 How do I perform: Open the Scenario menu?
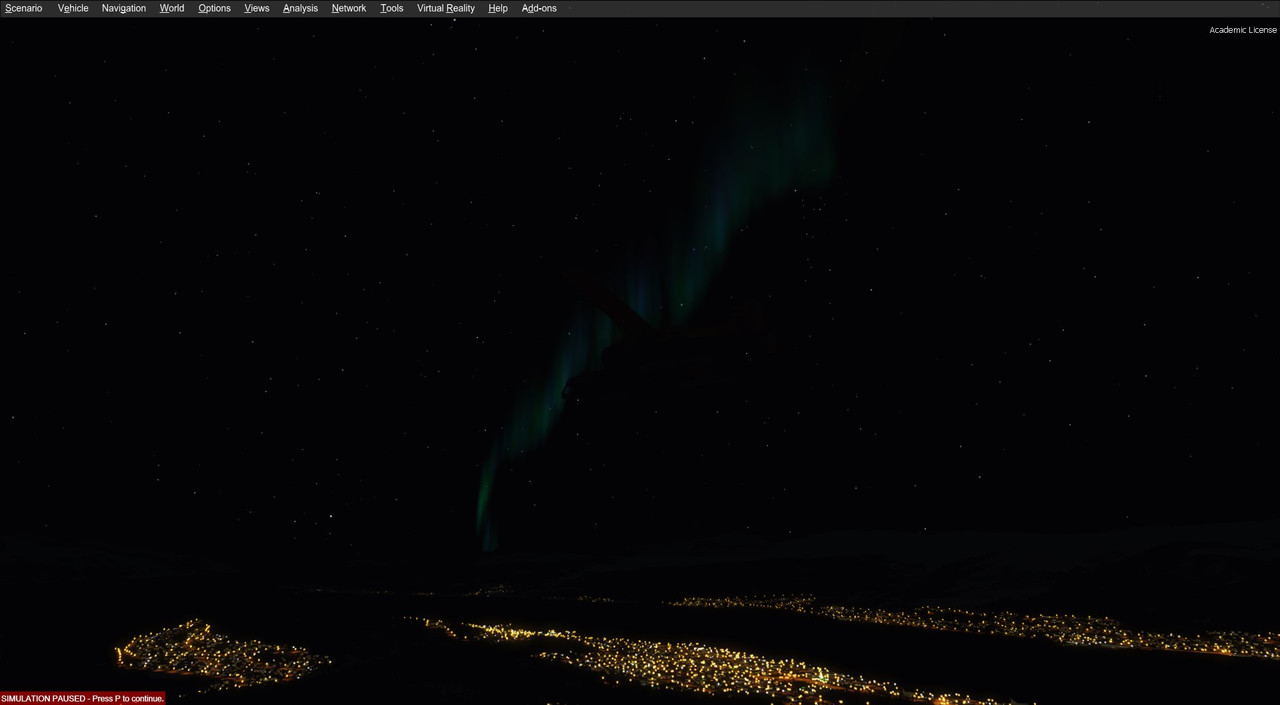point(24,8)
